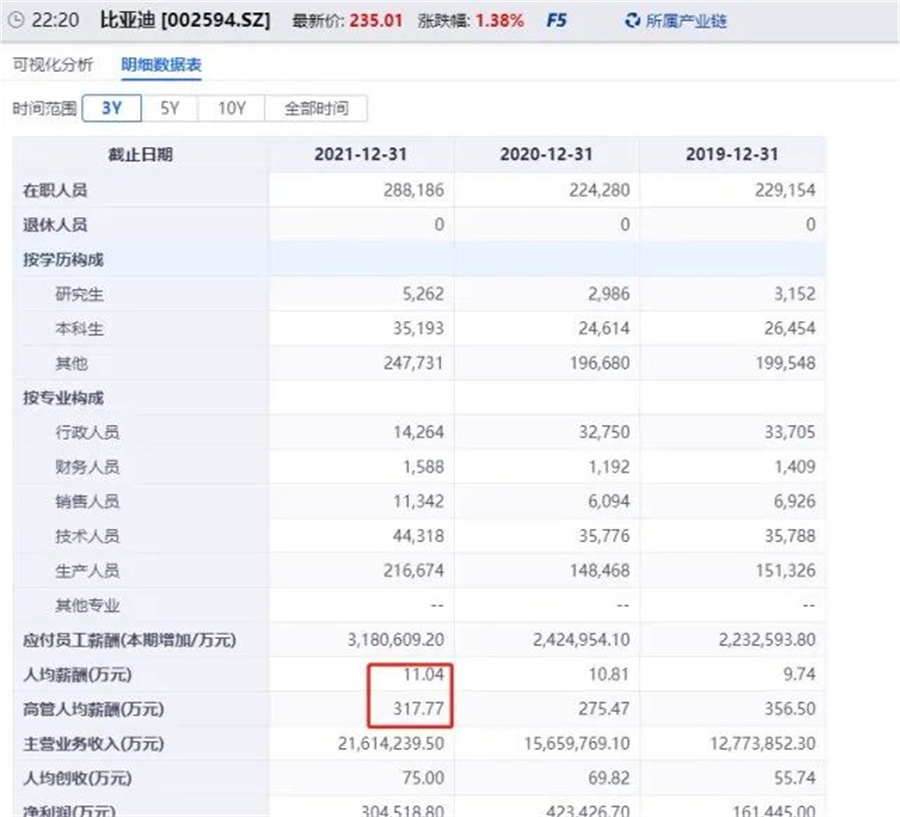Select the 全部时间 time range
Viewport: 900px width, 817px height.
[x=316, y=108]
